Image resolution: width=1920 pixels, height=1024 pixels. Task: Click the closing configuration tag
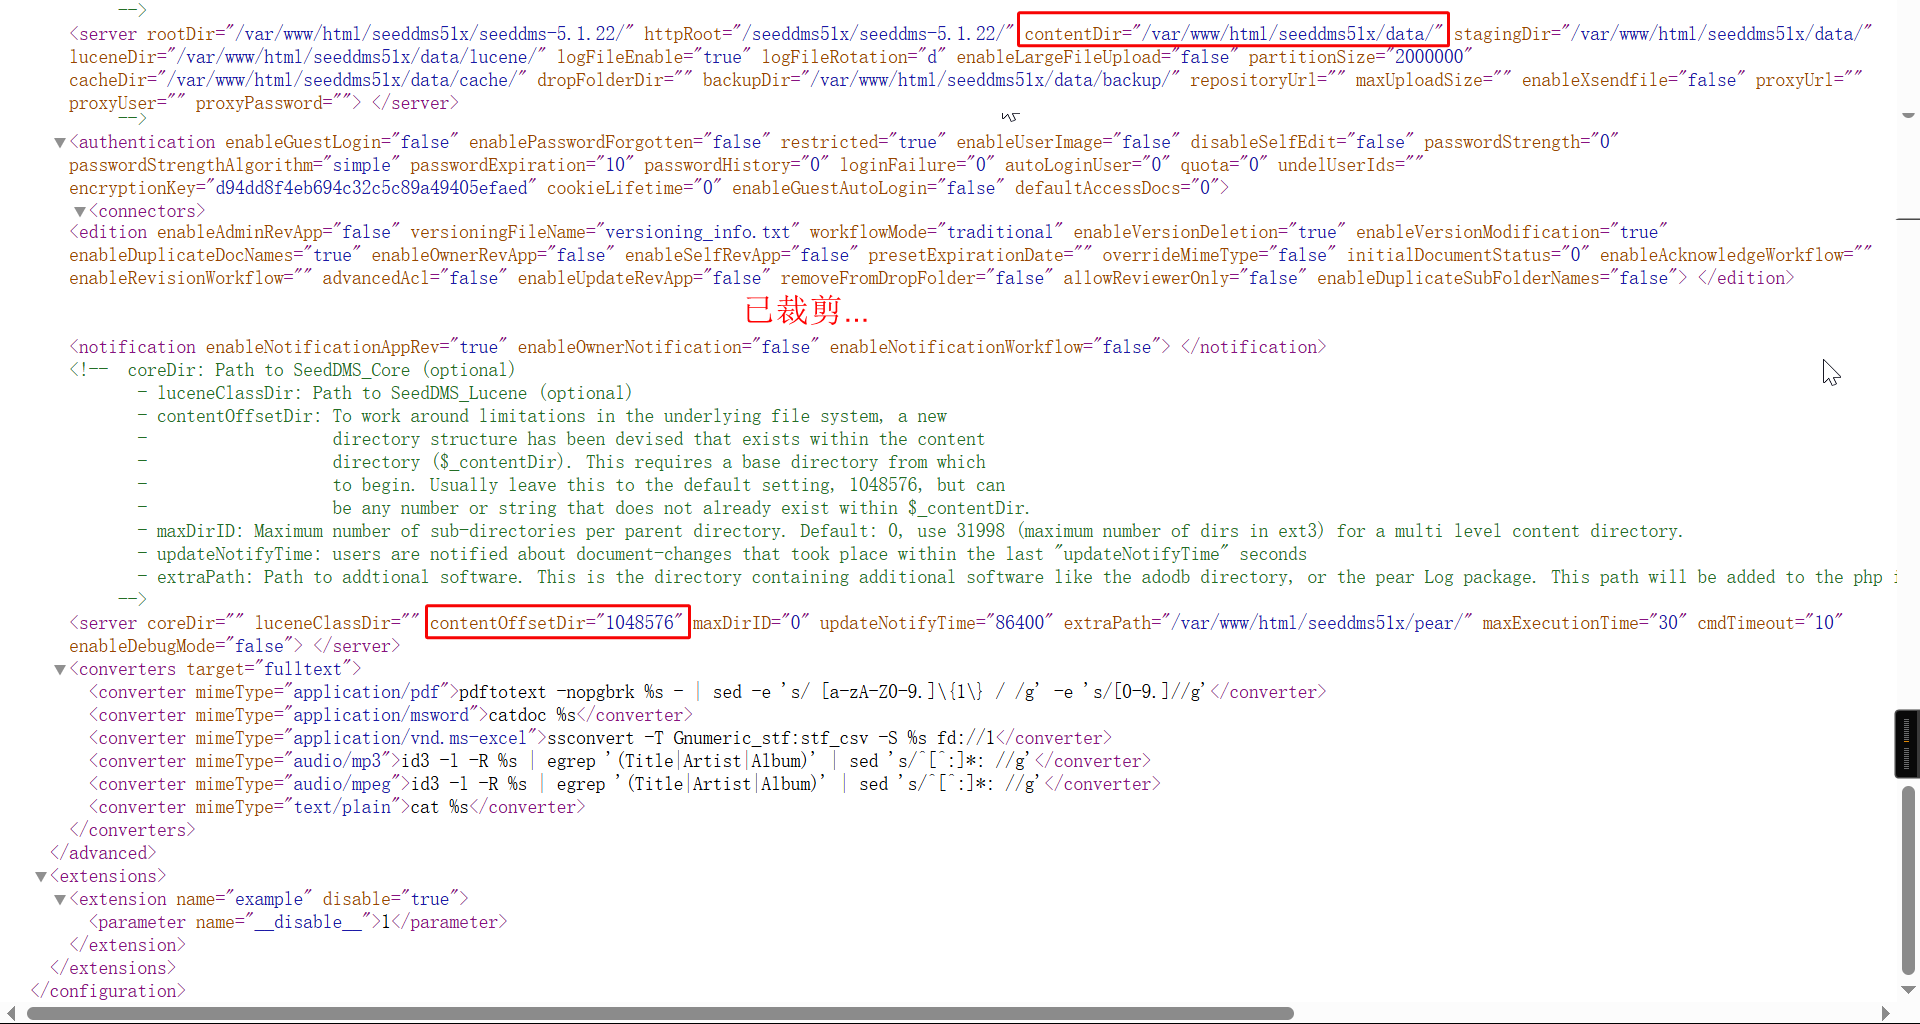pyautogui.click(x=108, y=991)
